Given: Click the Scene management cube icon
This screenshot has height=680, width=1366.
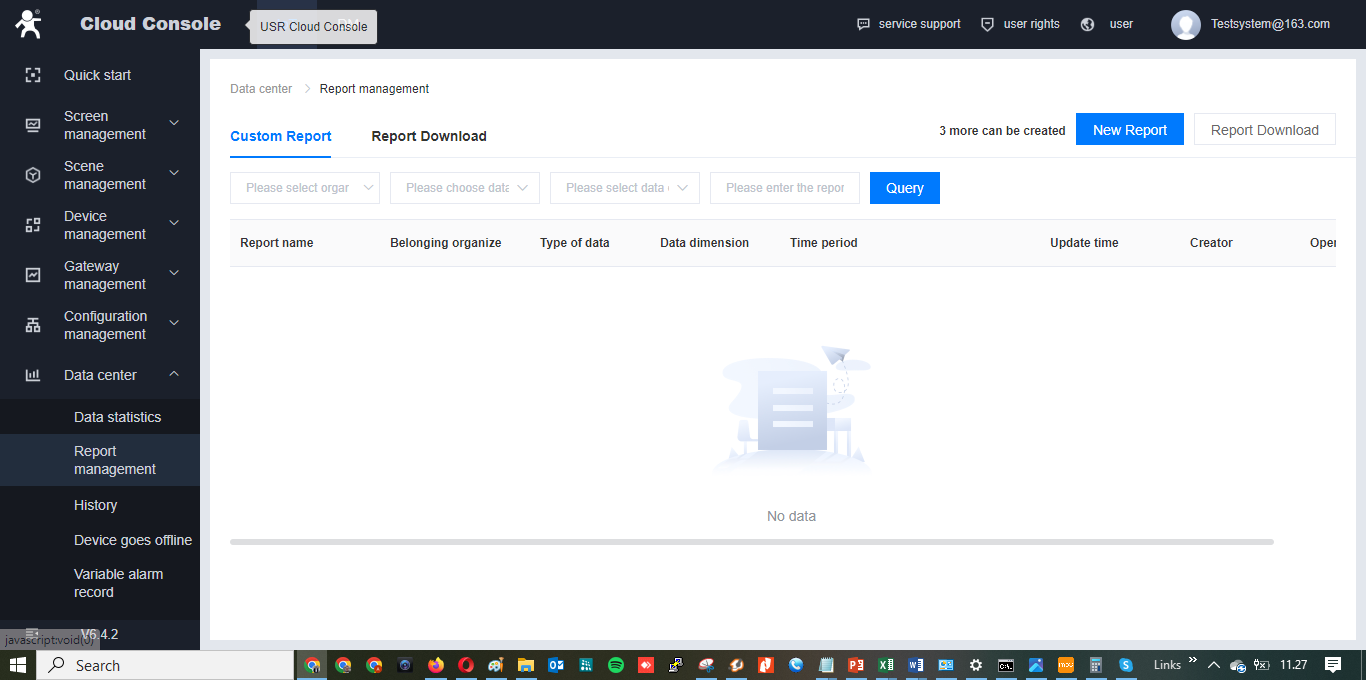Looking at the screenshot, I should pos(33,175).
